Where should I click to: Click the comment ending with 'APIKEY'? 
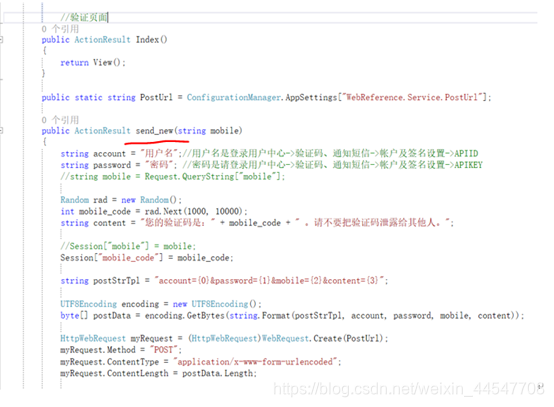pos(332,165)
